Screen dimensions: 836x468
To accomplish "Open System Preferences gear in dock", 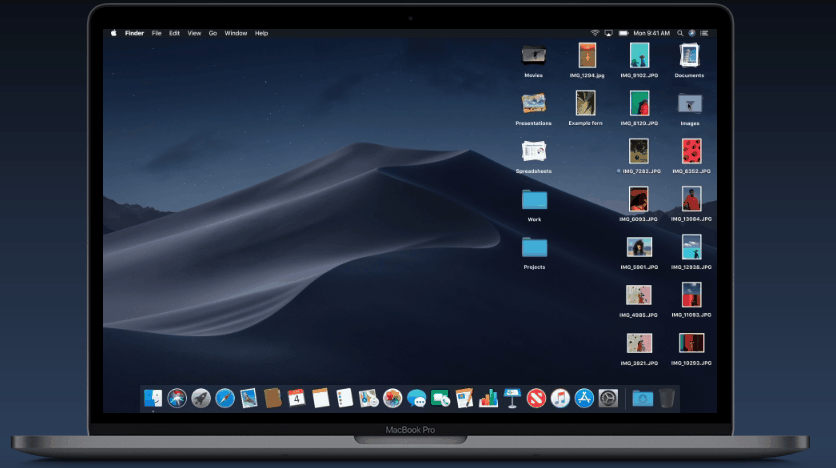I will click(608, 398).
